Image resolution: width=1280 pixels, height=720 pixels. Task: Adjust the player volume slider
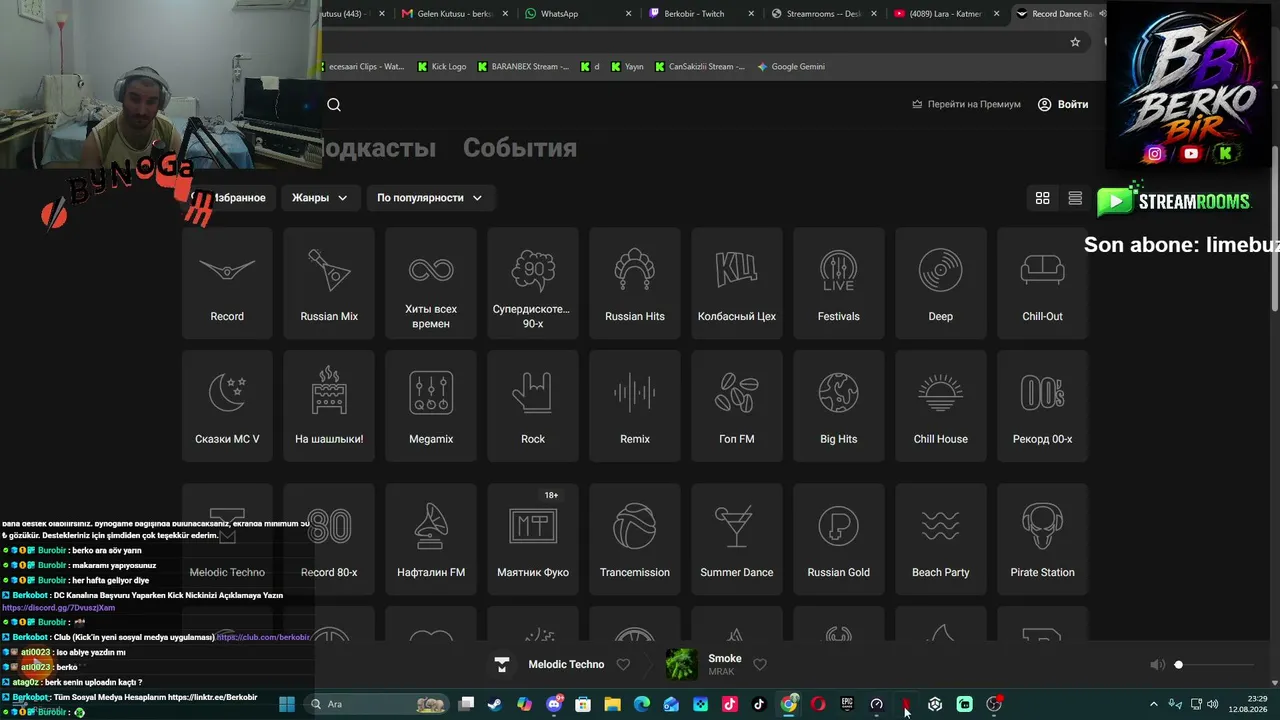tap(1214, 665)
